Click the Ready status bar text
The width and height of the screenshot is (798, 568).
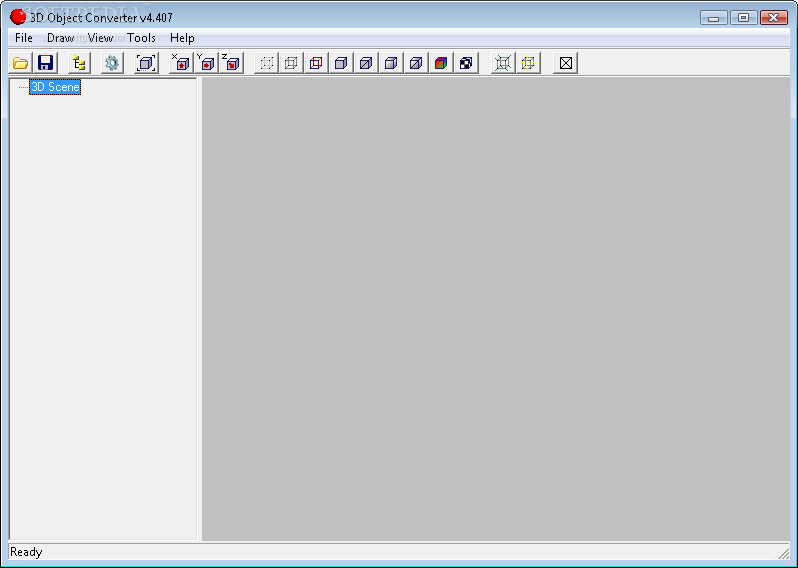tap(26, 552)
